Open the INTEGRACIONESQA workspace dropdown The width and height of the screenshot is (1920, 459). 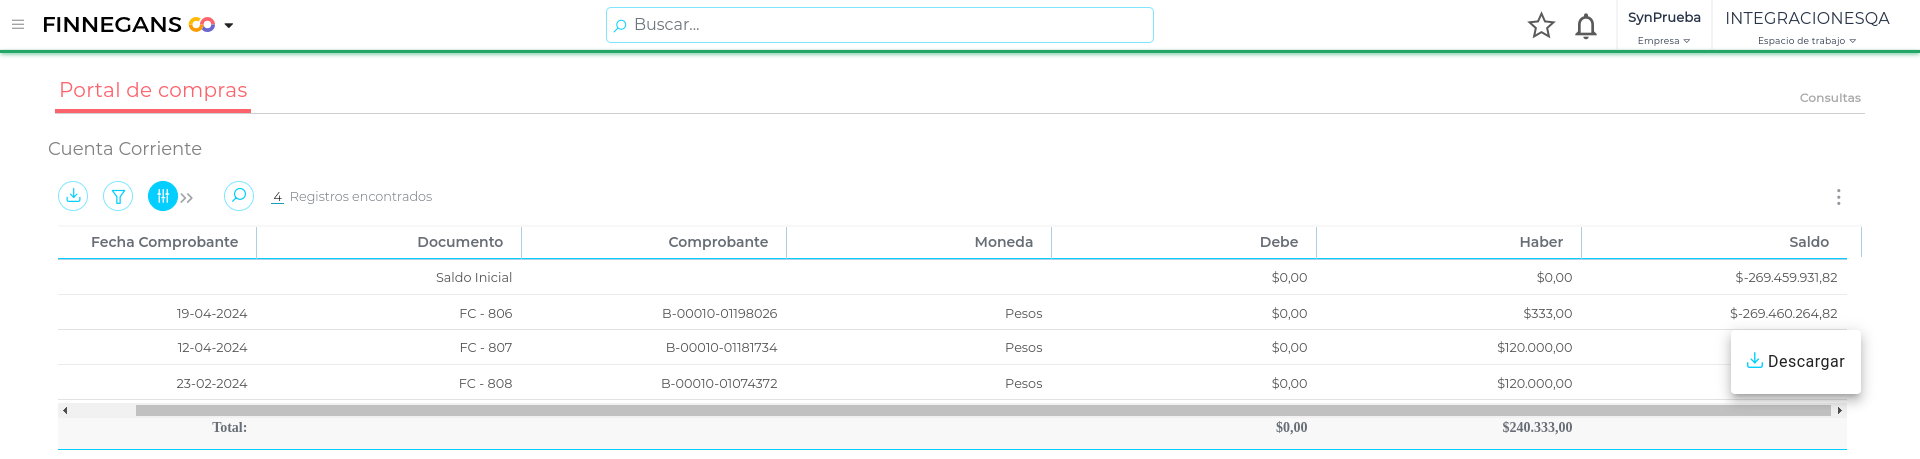coord(1807,27)
